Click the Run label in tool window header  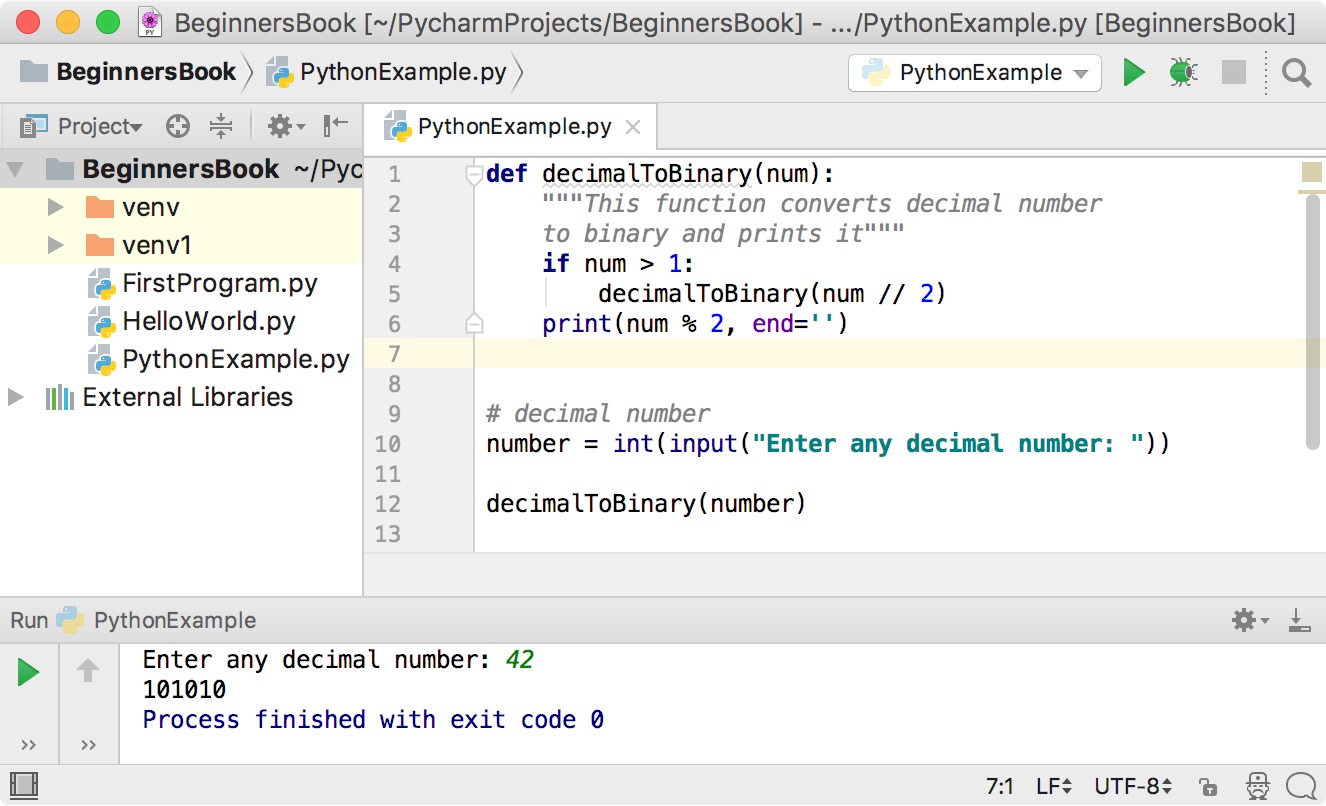29,620
